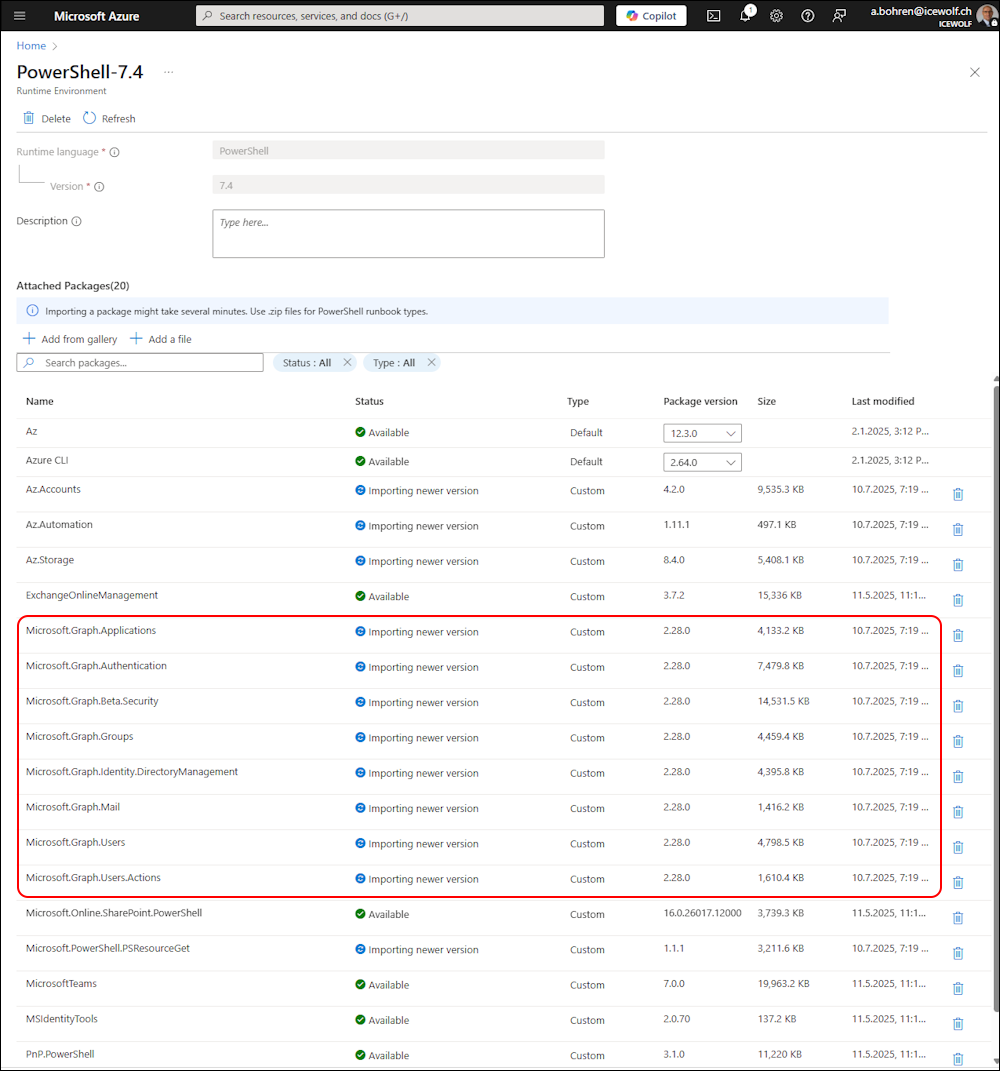This screenshot has height=1071, width=1000.
Task: Click the Delete button in the toolbar
Action: (x=46, y=118)
